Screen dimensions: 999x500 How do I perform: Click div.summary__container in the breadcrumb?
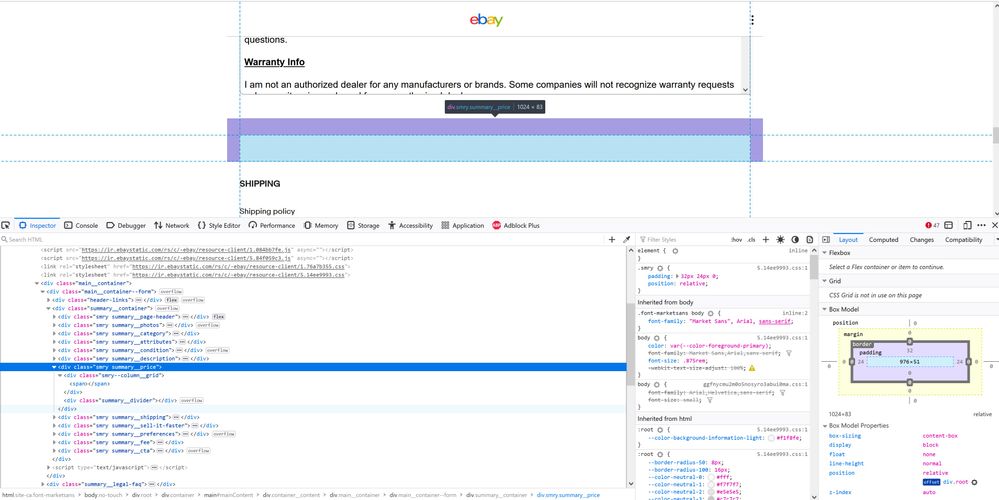tap(496, 495)
